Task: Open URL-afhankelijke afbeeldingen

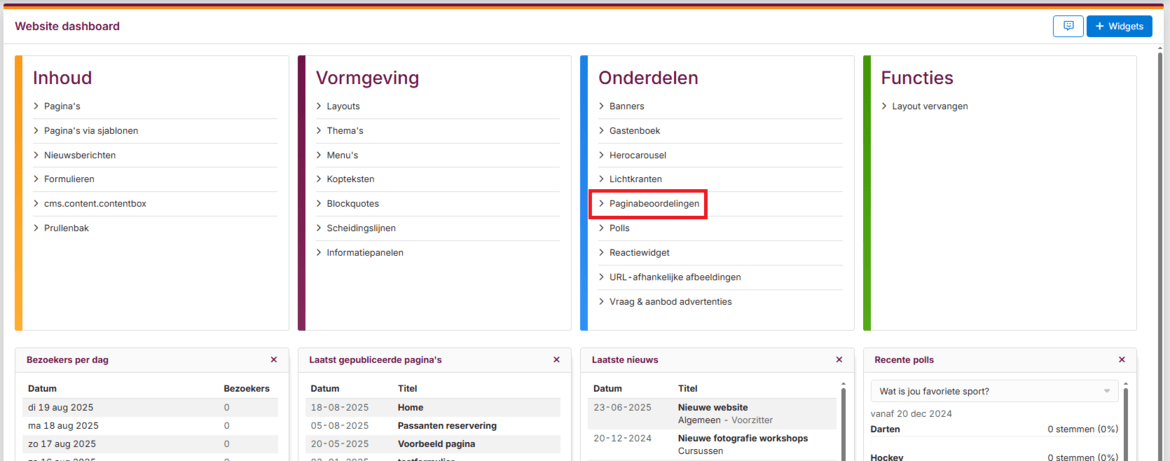Action: [675, 277]
